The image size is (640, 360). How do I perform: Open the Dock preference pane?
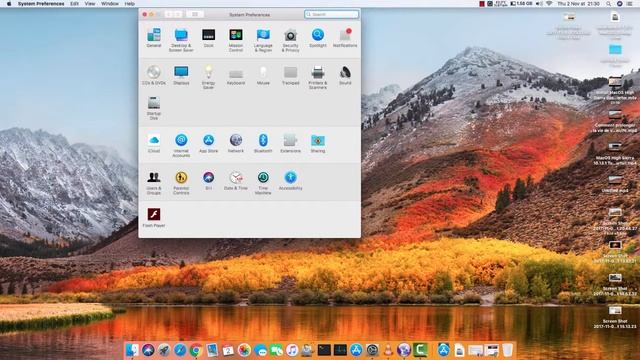(209, 38)
